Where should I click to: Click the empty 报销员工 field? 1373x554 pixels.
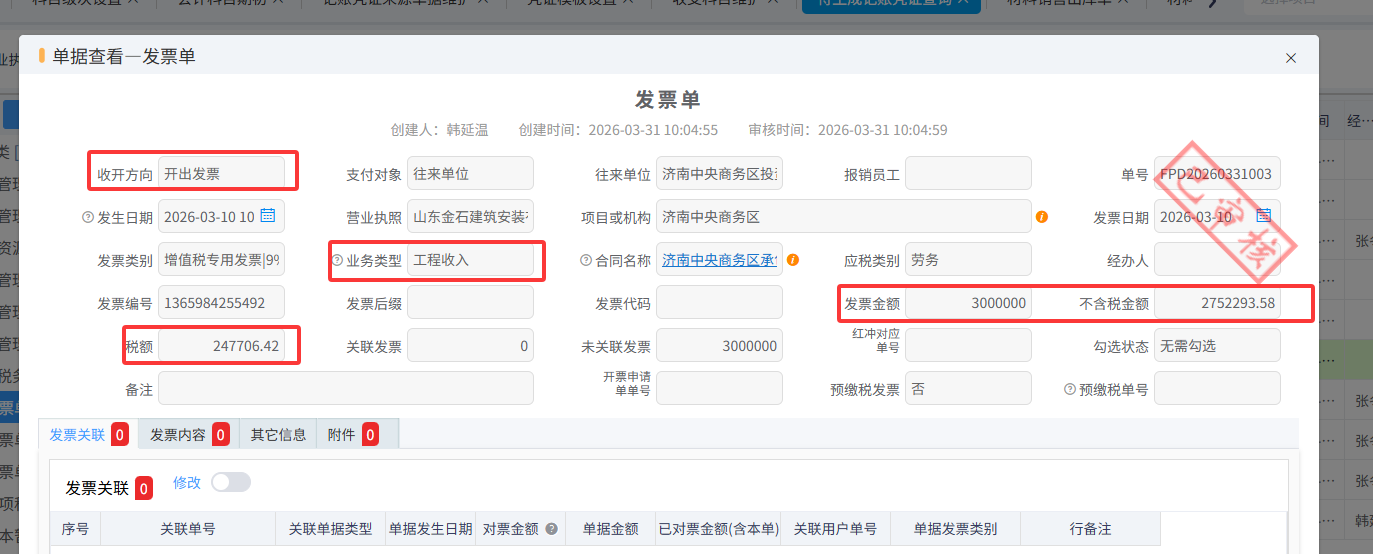click(x=968, y=173)
